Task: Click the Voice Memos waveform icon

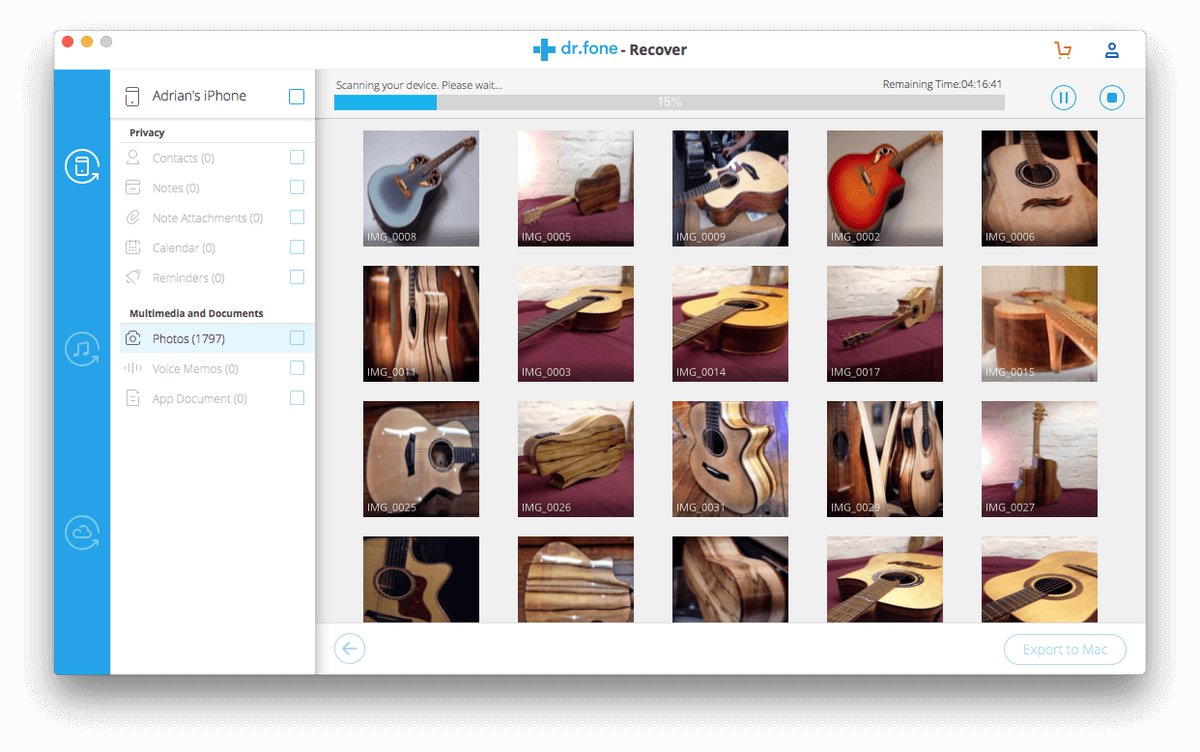Action: (132, 369)
